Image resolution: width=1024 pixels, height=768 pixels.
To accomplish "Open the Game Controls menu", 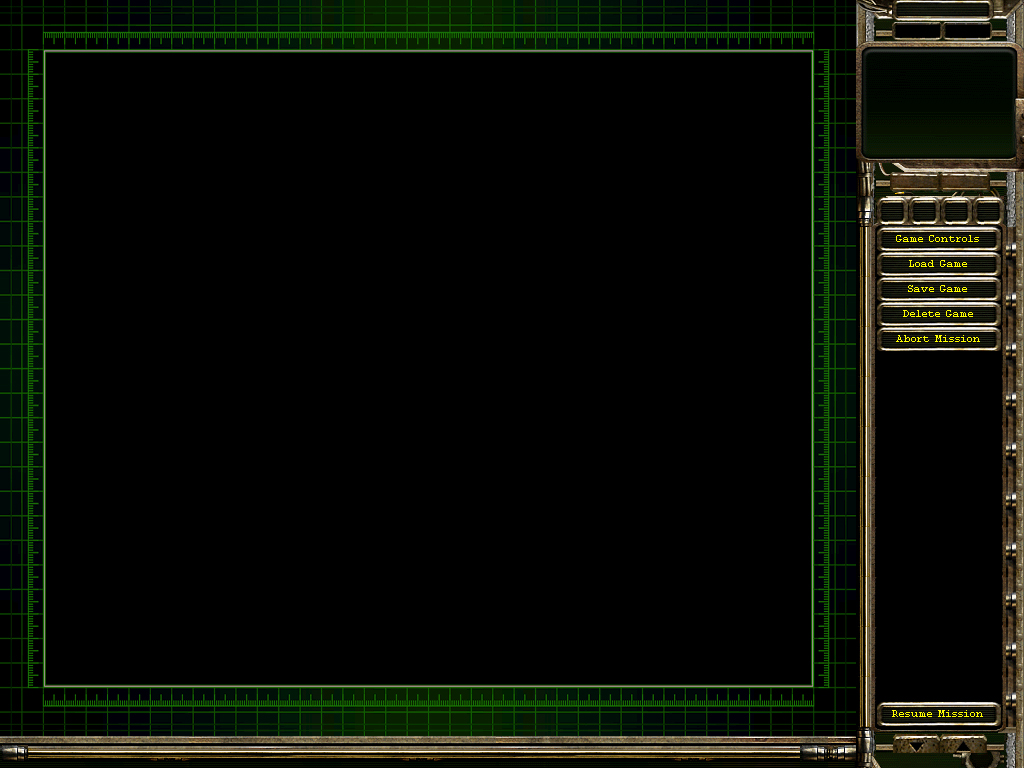I will pos(938,239).
